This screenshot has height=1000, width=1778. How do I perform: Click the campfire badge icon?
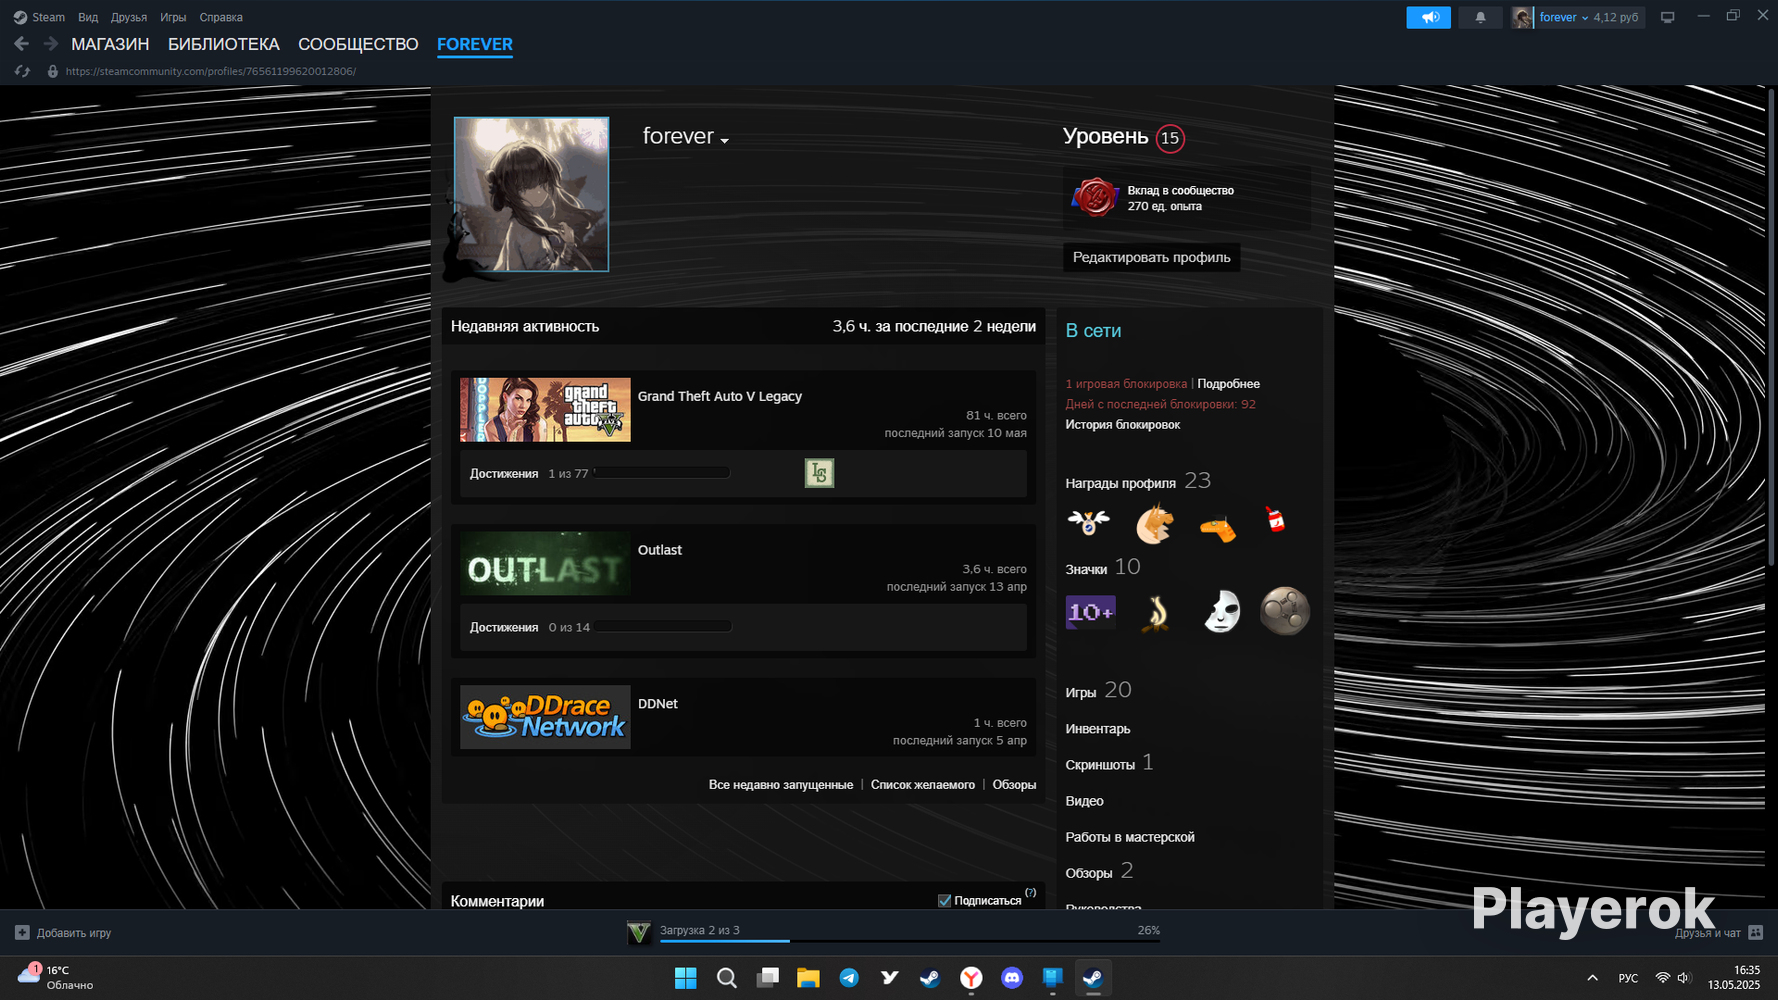click(1156, 612)
